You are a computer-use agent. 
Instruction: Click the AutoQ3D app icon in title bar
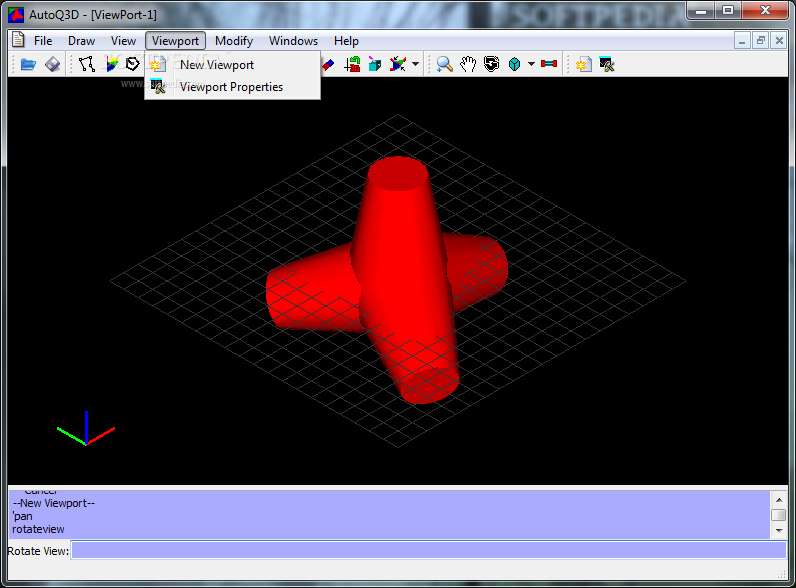16,15
